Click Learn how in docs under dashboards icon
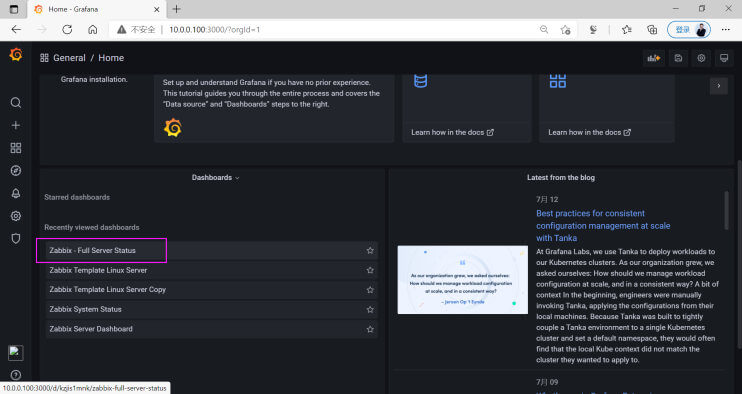This screenshot has width=742, height=394. [x=589, y=132]
